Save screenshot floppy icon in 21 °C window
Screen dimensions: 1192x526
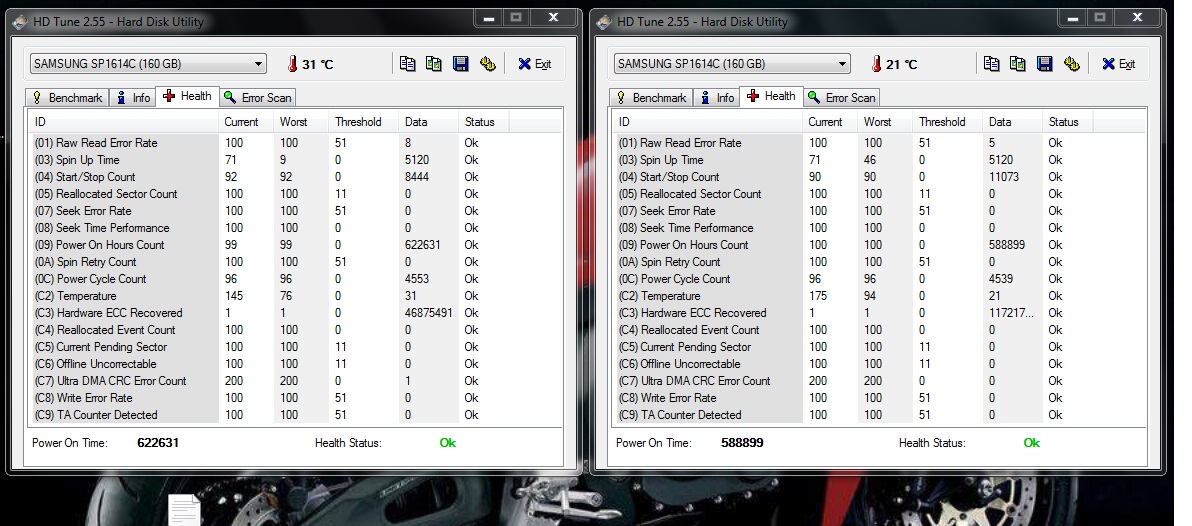point(1044,64)
